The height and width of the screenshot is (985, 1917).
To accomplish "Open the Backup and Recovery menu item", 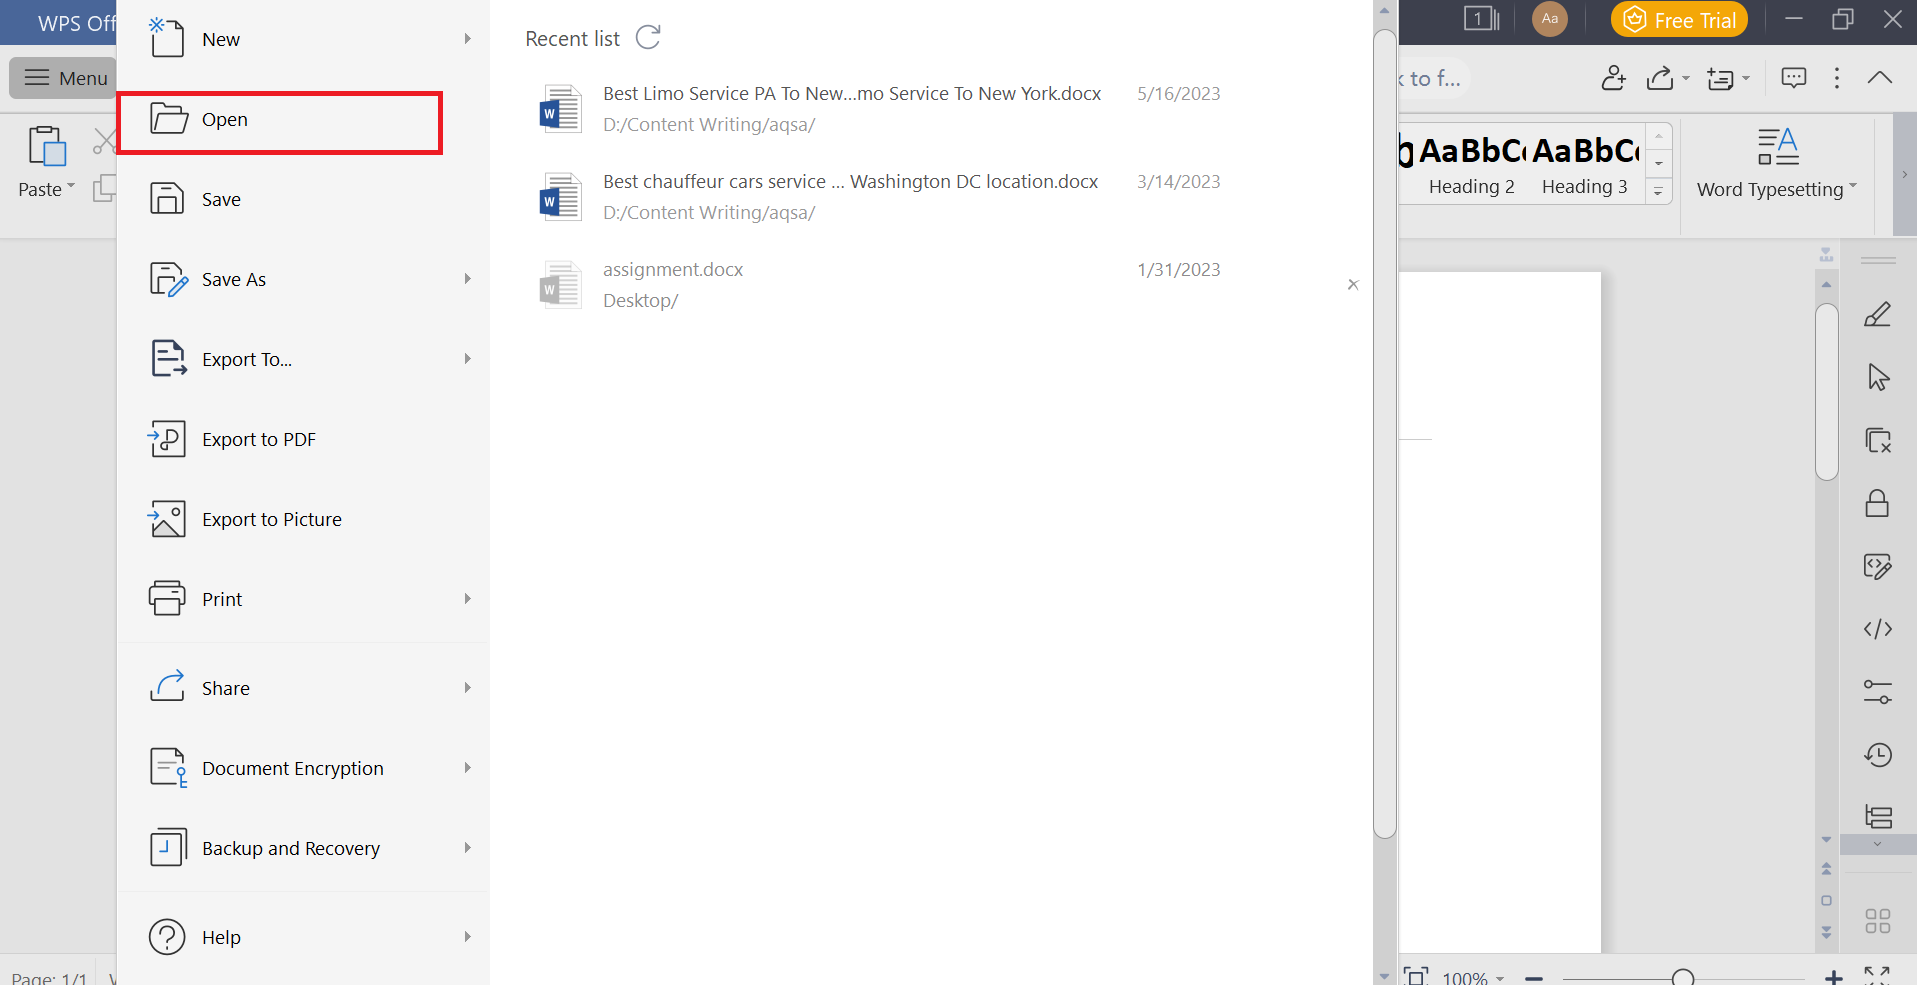I will [x=291, y=847].
